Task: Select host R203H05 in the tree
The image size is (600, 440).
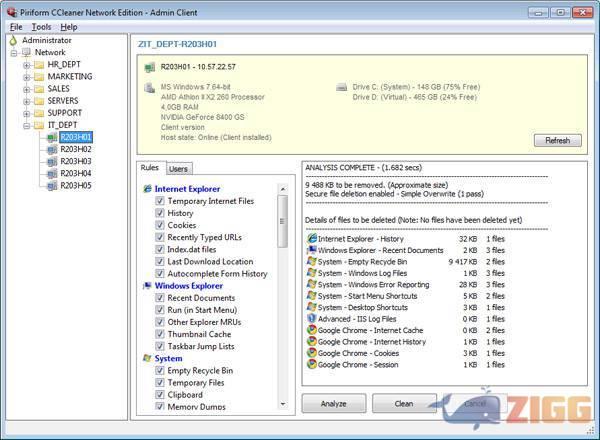Action: [76, 186]
